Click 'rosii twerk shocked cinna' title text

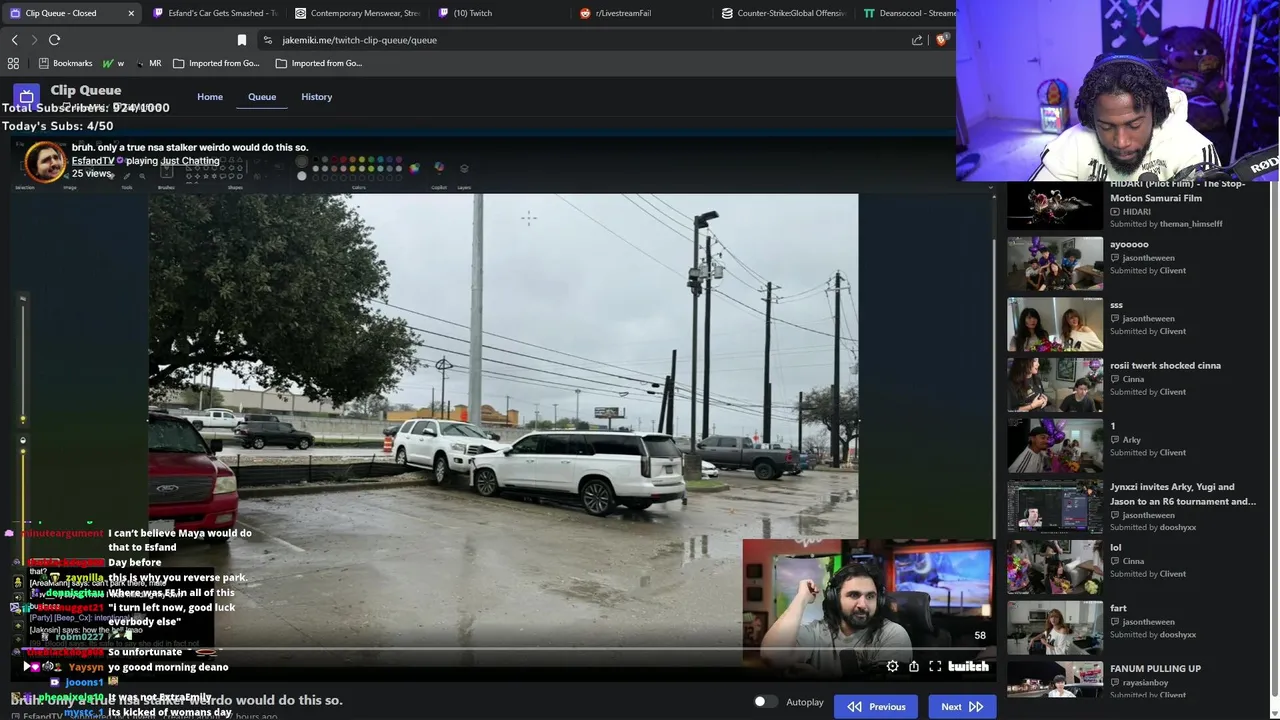(1165, 365)
